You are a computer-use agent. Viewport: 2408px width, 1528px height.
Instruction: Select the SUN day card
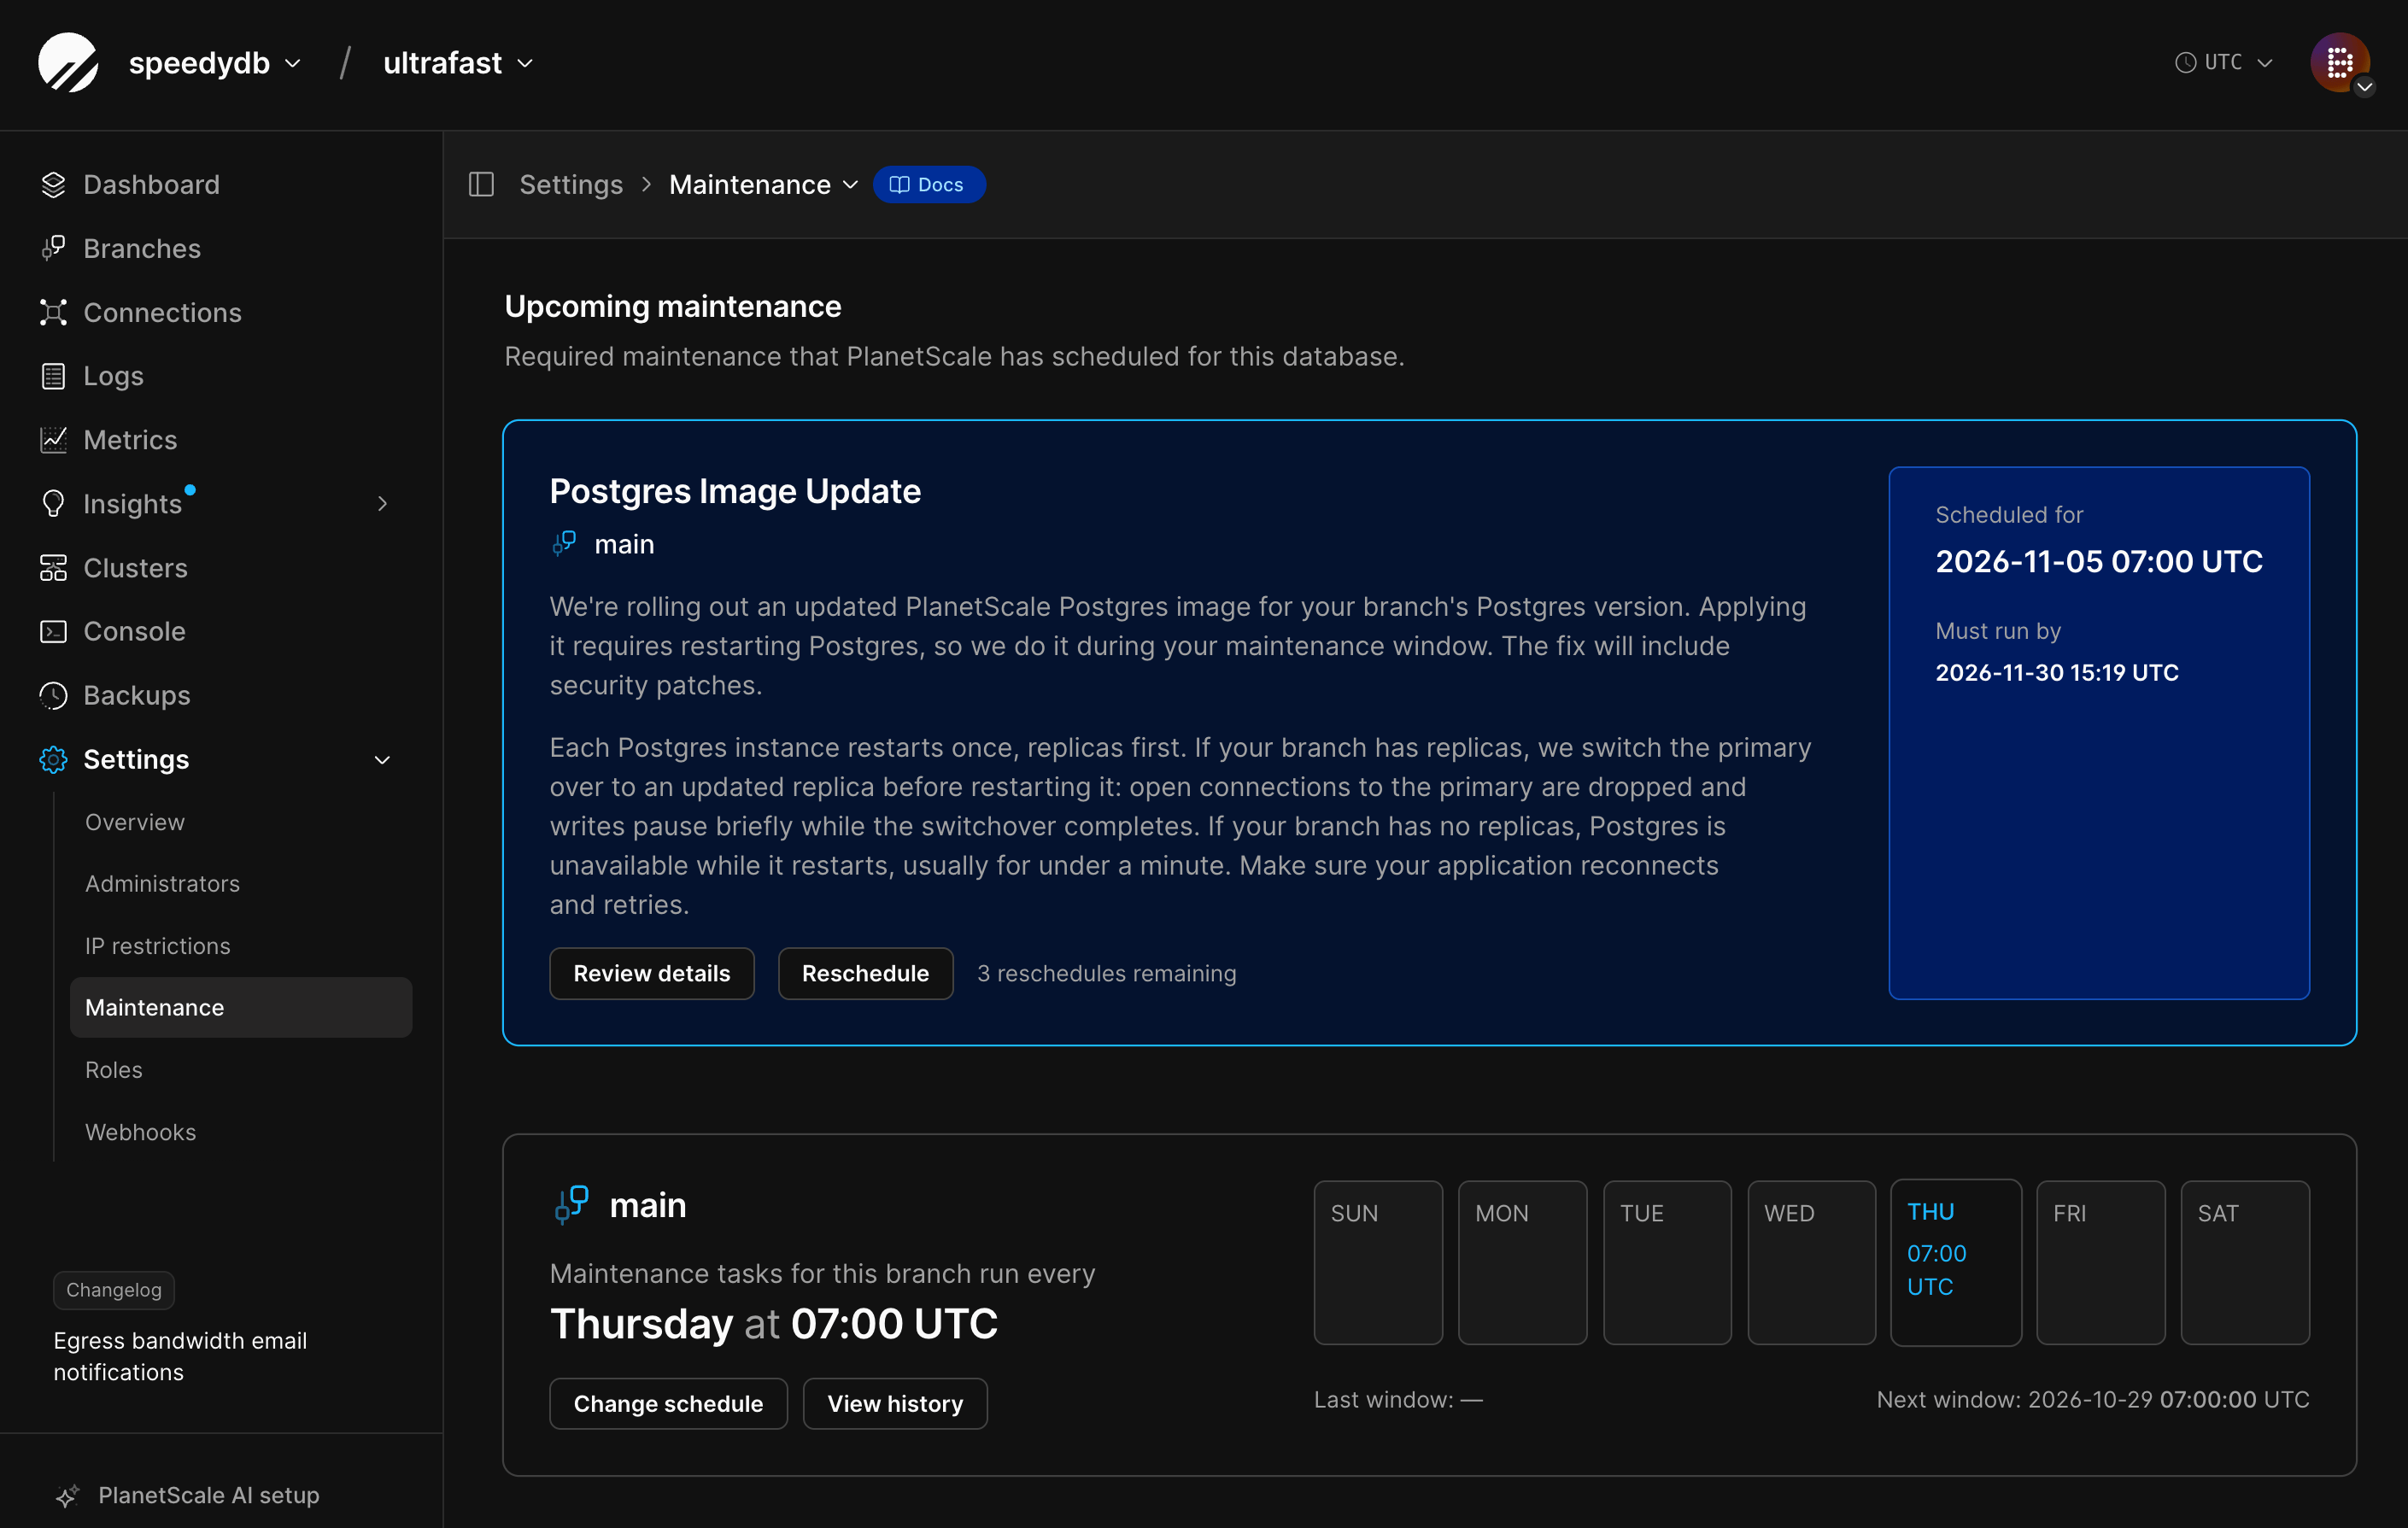pos(1378,1263)
